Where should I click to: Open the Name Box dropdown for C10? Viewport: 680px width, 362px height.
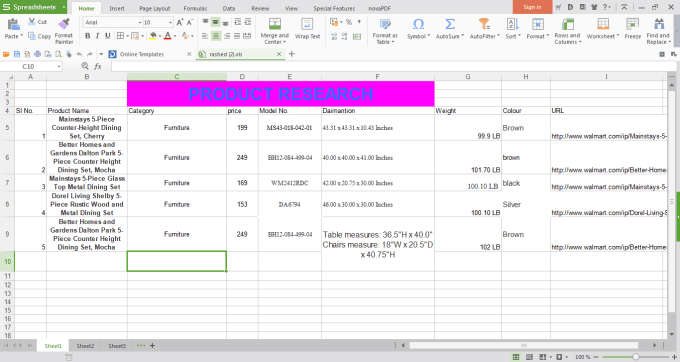59,66
